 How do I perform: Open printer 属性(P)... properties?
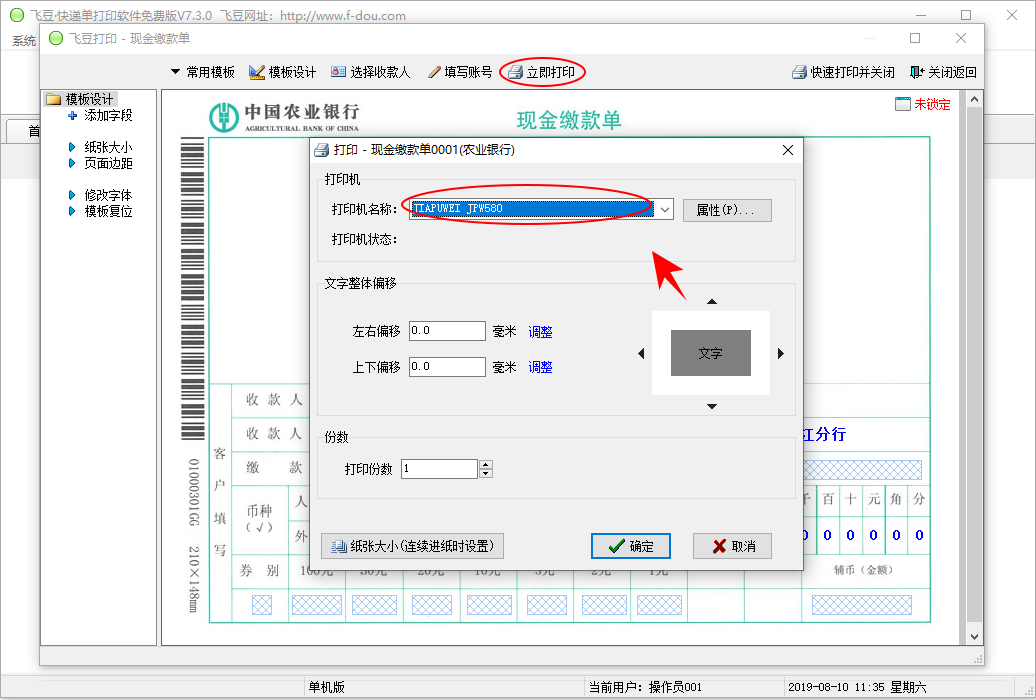tap(727, 210)
